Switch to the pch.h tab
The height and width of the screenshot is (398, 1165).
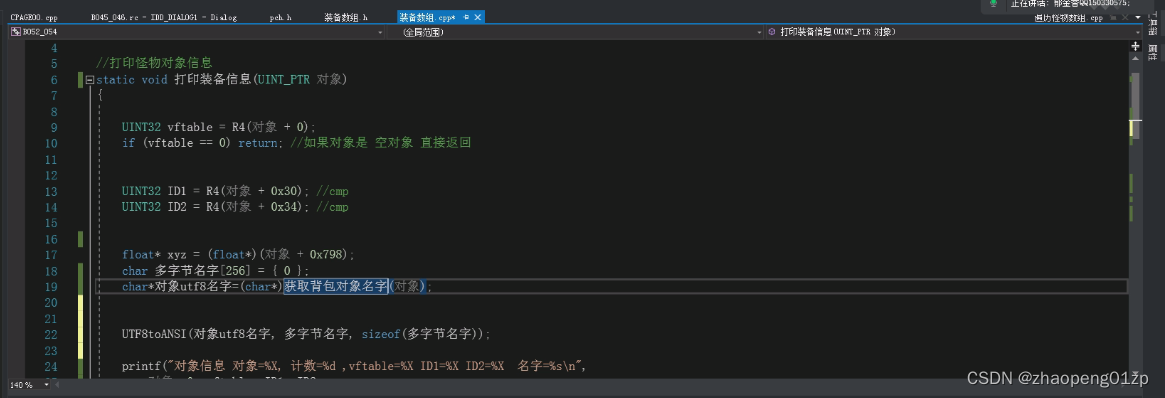tap(280, 17)
